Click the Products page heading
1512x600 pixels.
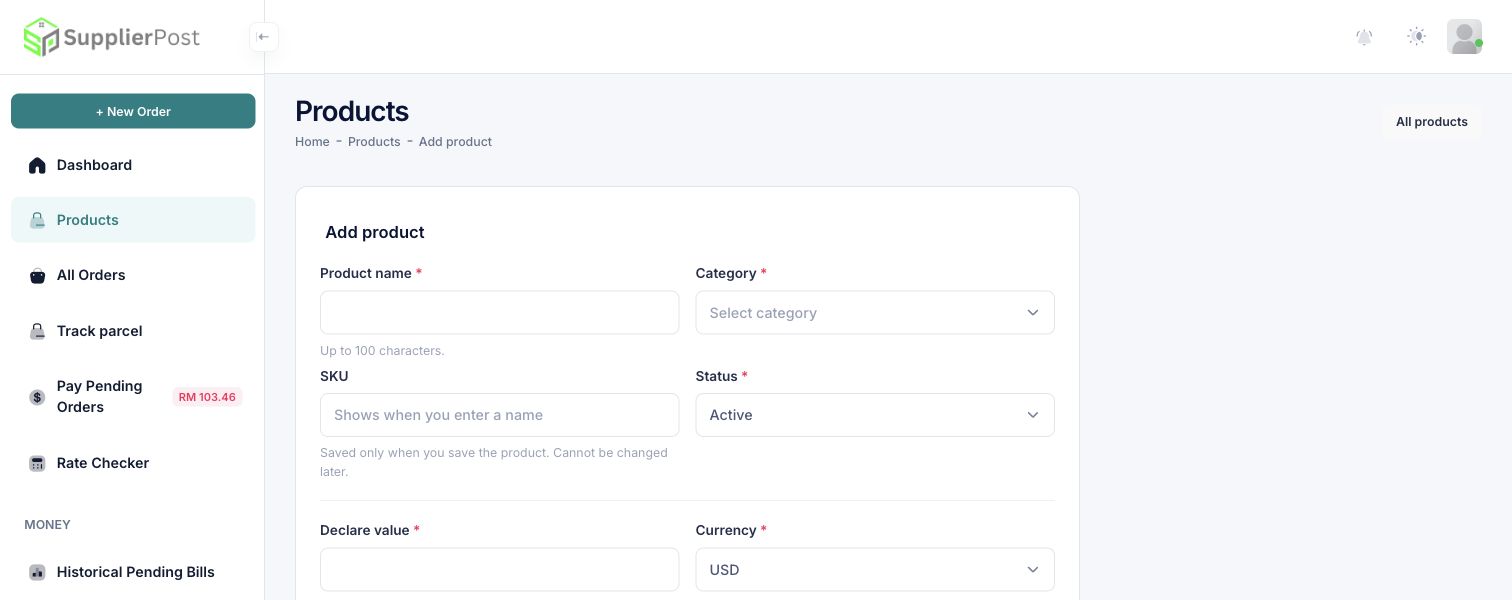coord(352,111)
